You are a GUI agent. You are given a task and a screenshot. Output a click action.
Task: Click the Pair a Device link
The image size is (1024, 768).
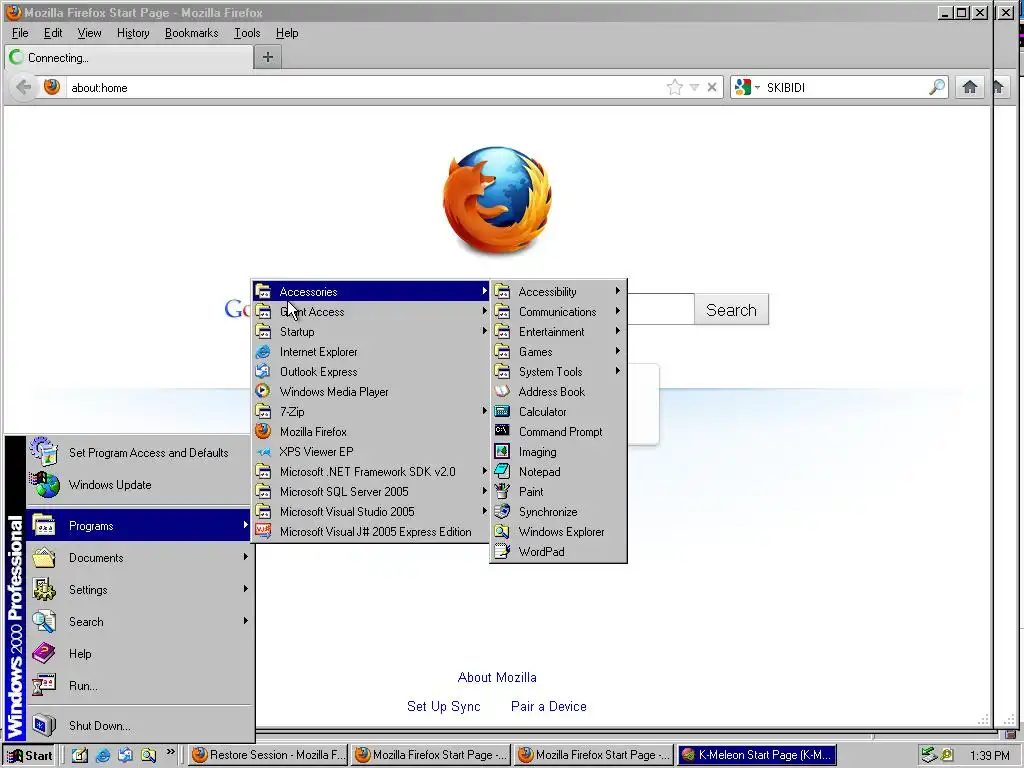[549, 707]
